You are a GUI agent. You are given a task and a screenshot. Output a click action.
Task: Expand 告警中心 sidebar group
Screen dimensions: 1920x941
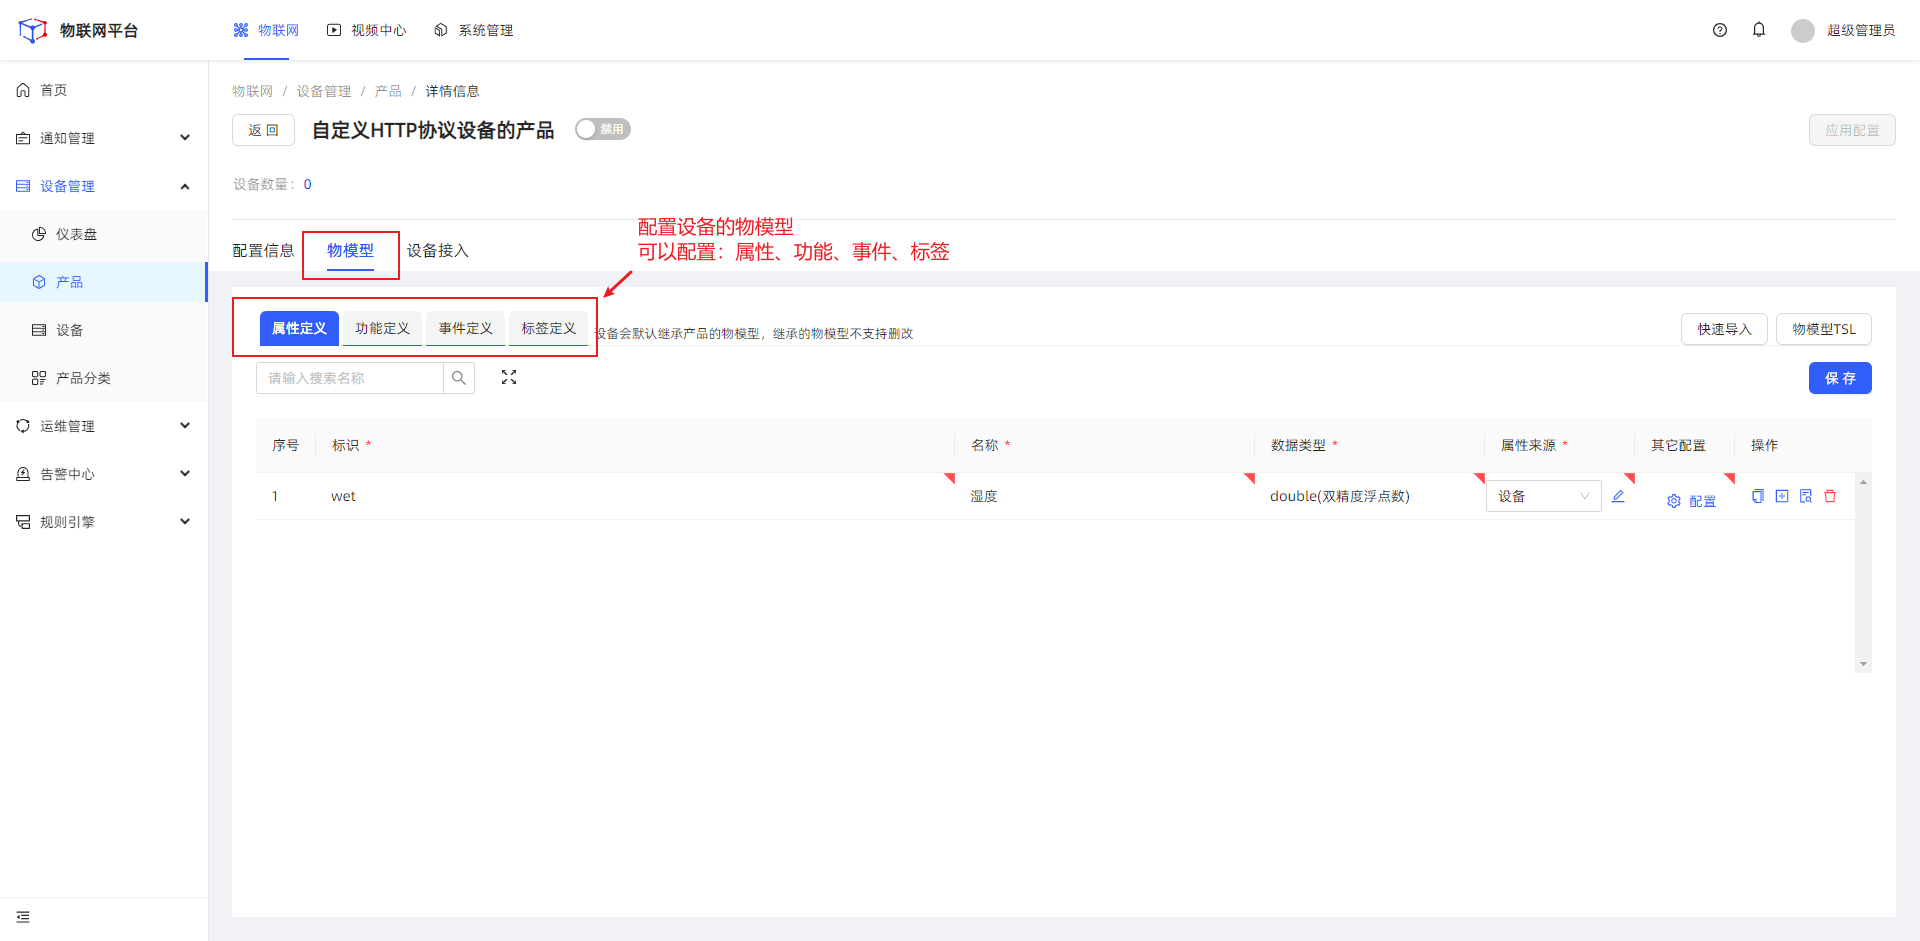[104, 474]
